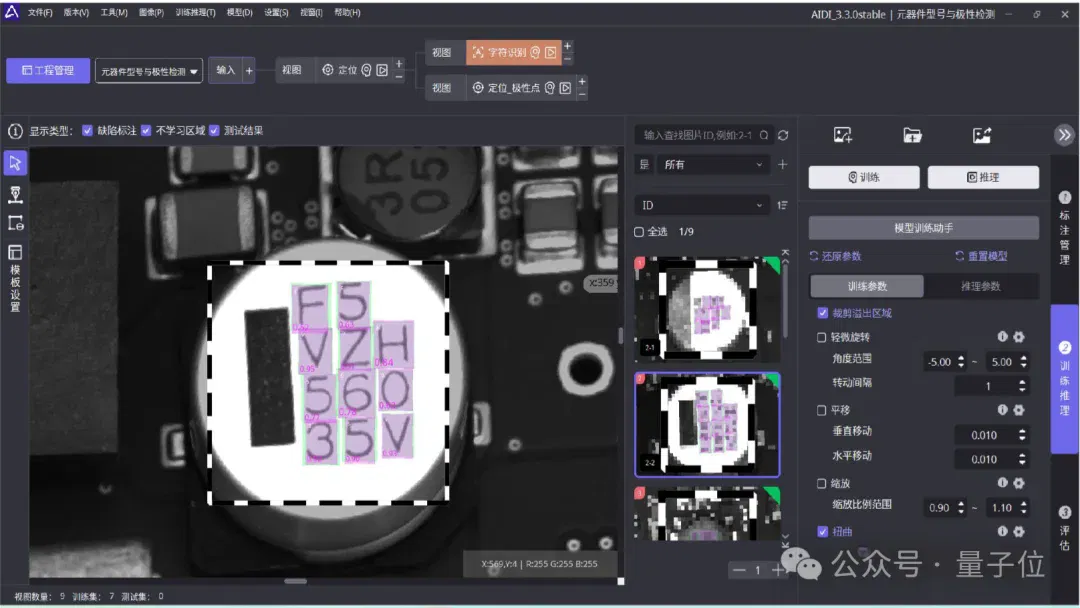Select image thumbnail 2-1
1080x608 pixels.
pyautogui.click(x=707, y=308)
